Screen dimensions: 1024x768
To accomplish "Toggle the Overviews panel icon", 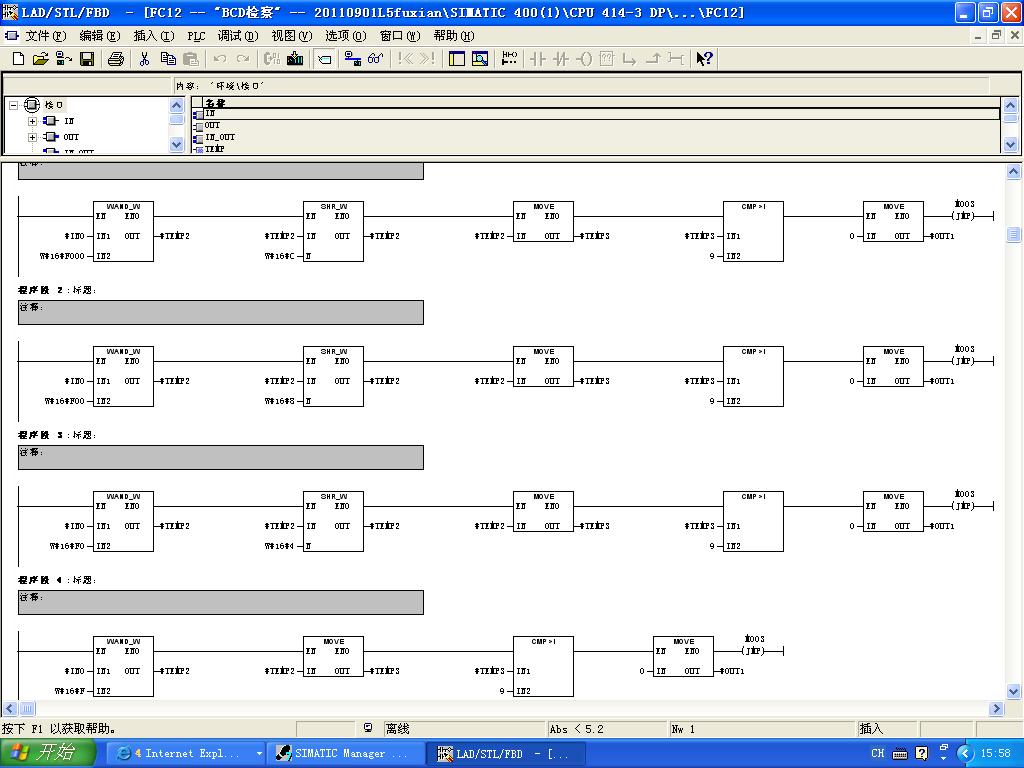I will 457,59.
